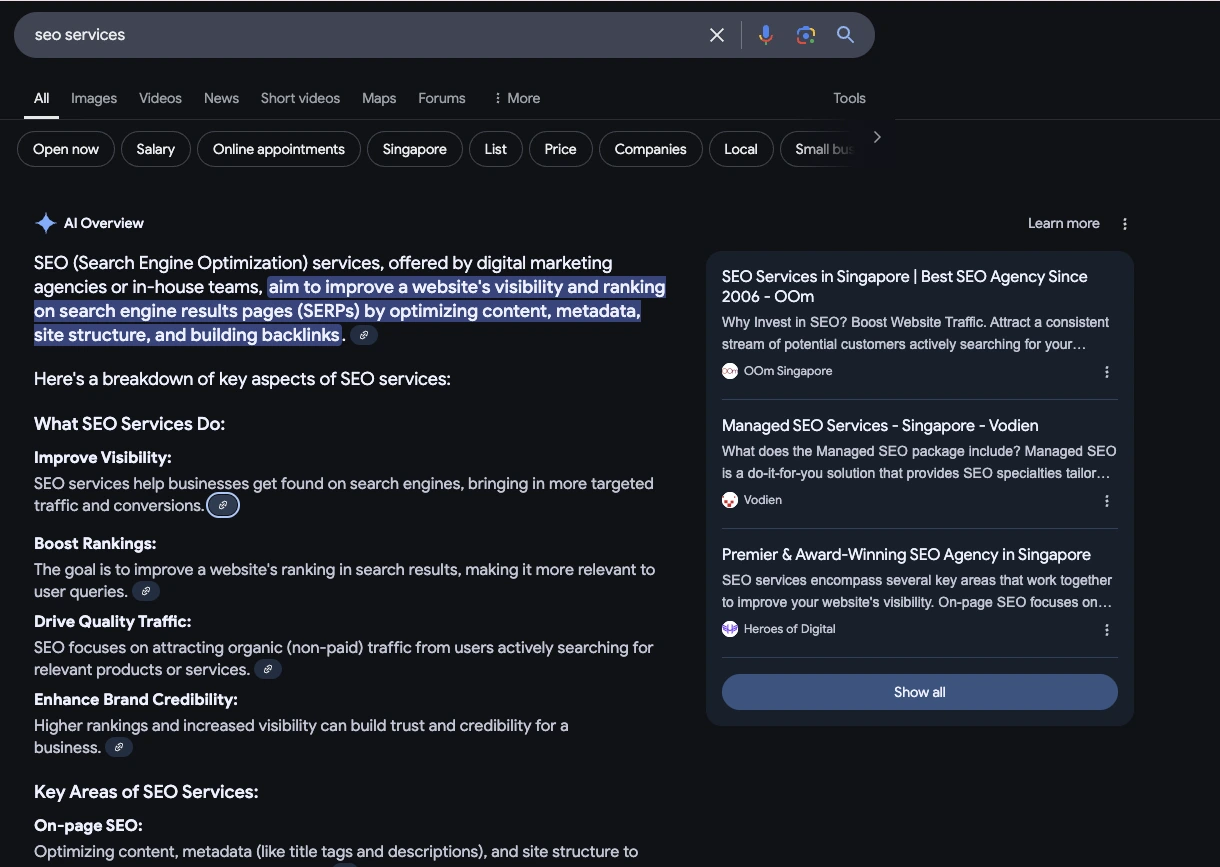Select the List filter chip

tap(496, 149)
